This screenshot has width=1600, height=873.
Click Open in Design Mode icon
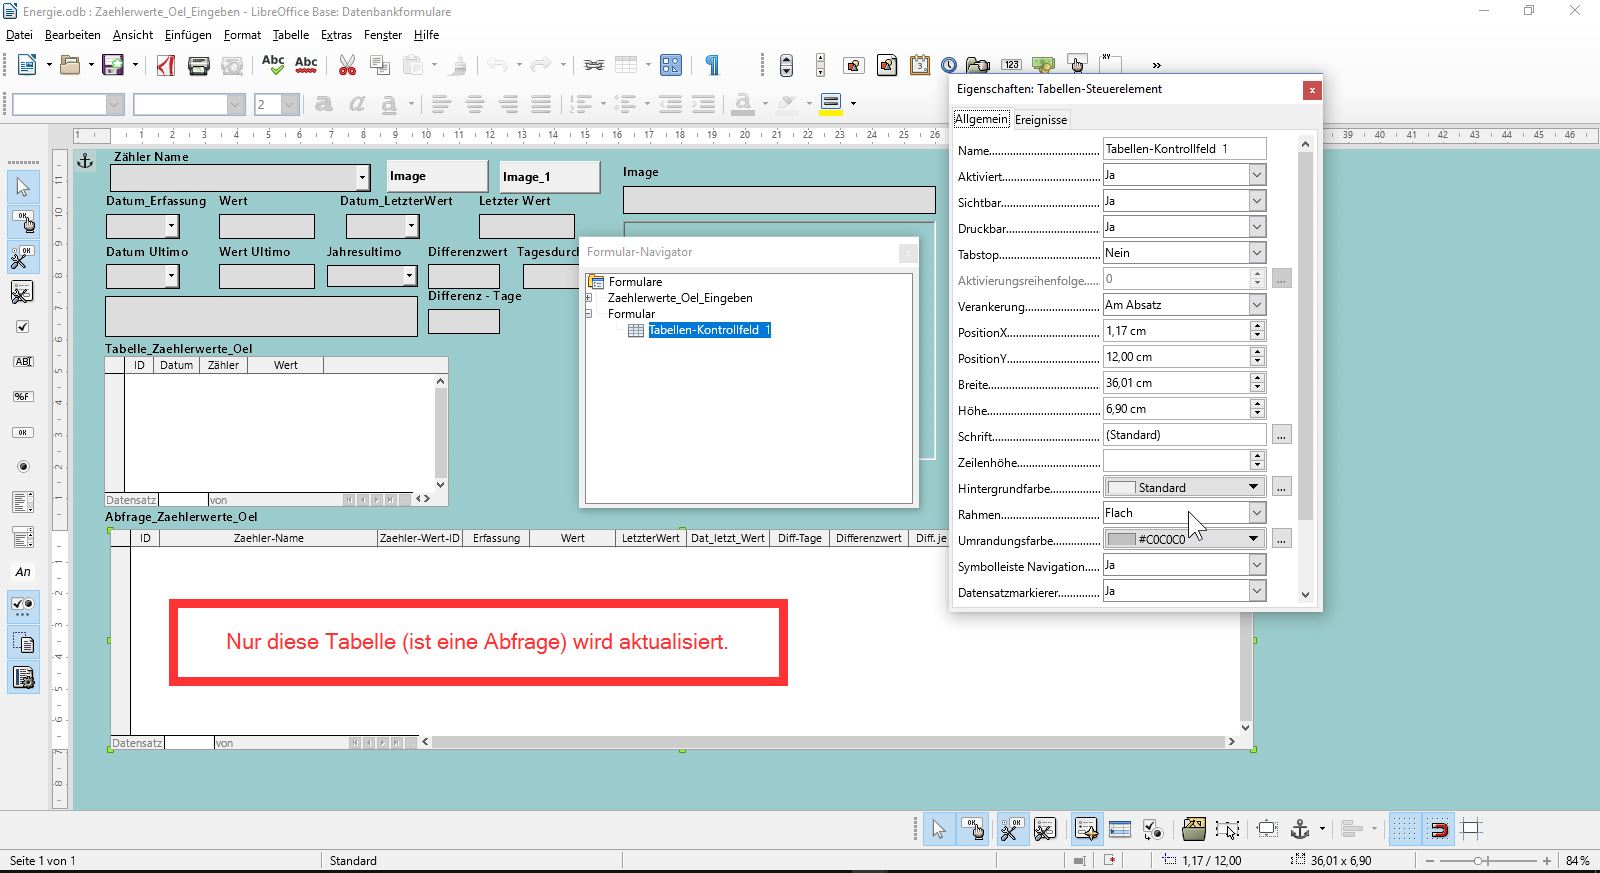(1194, 829)
